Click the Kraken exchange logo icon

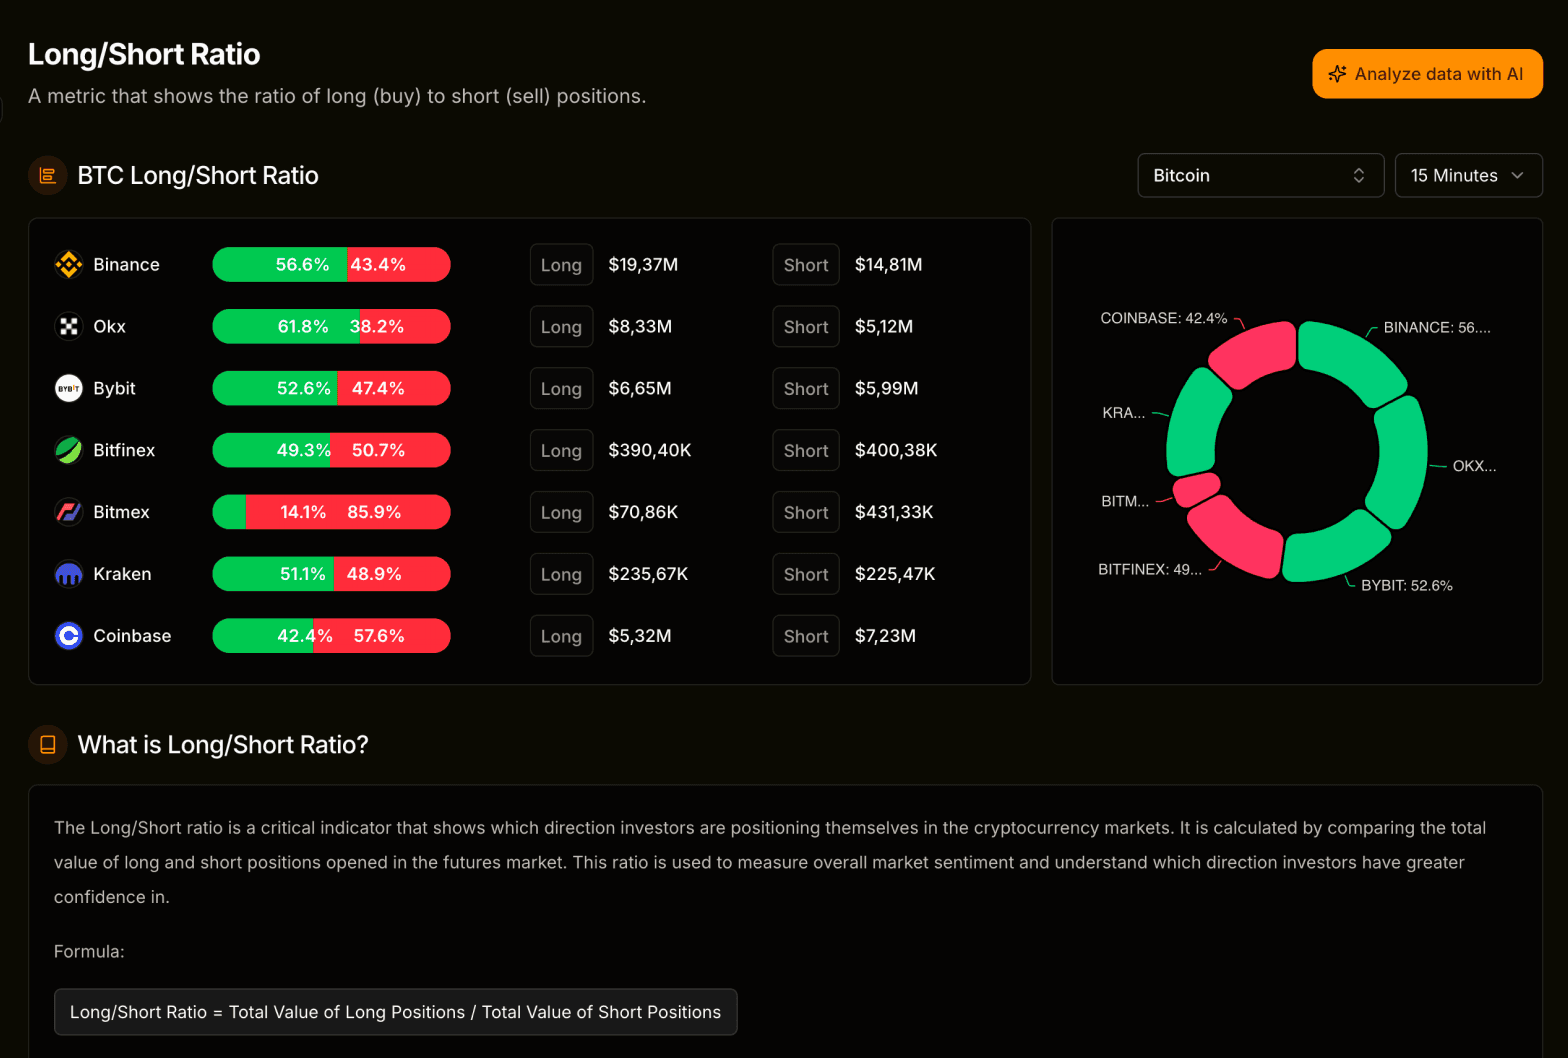click(68, 575)
